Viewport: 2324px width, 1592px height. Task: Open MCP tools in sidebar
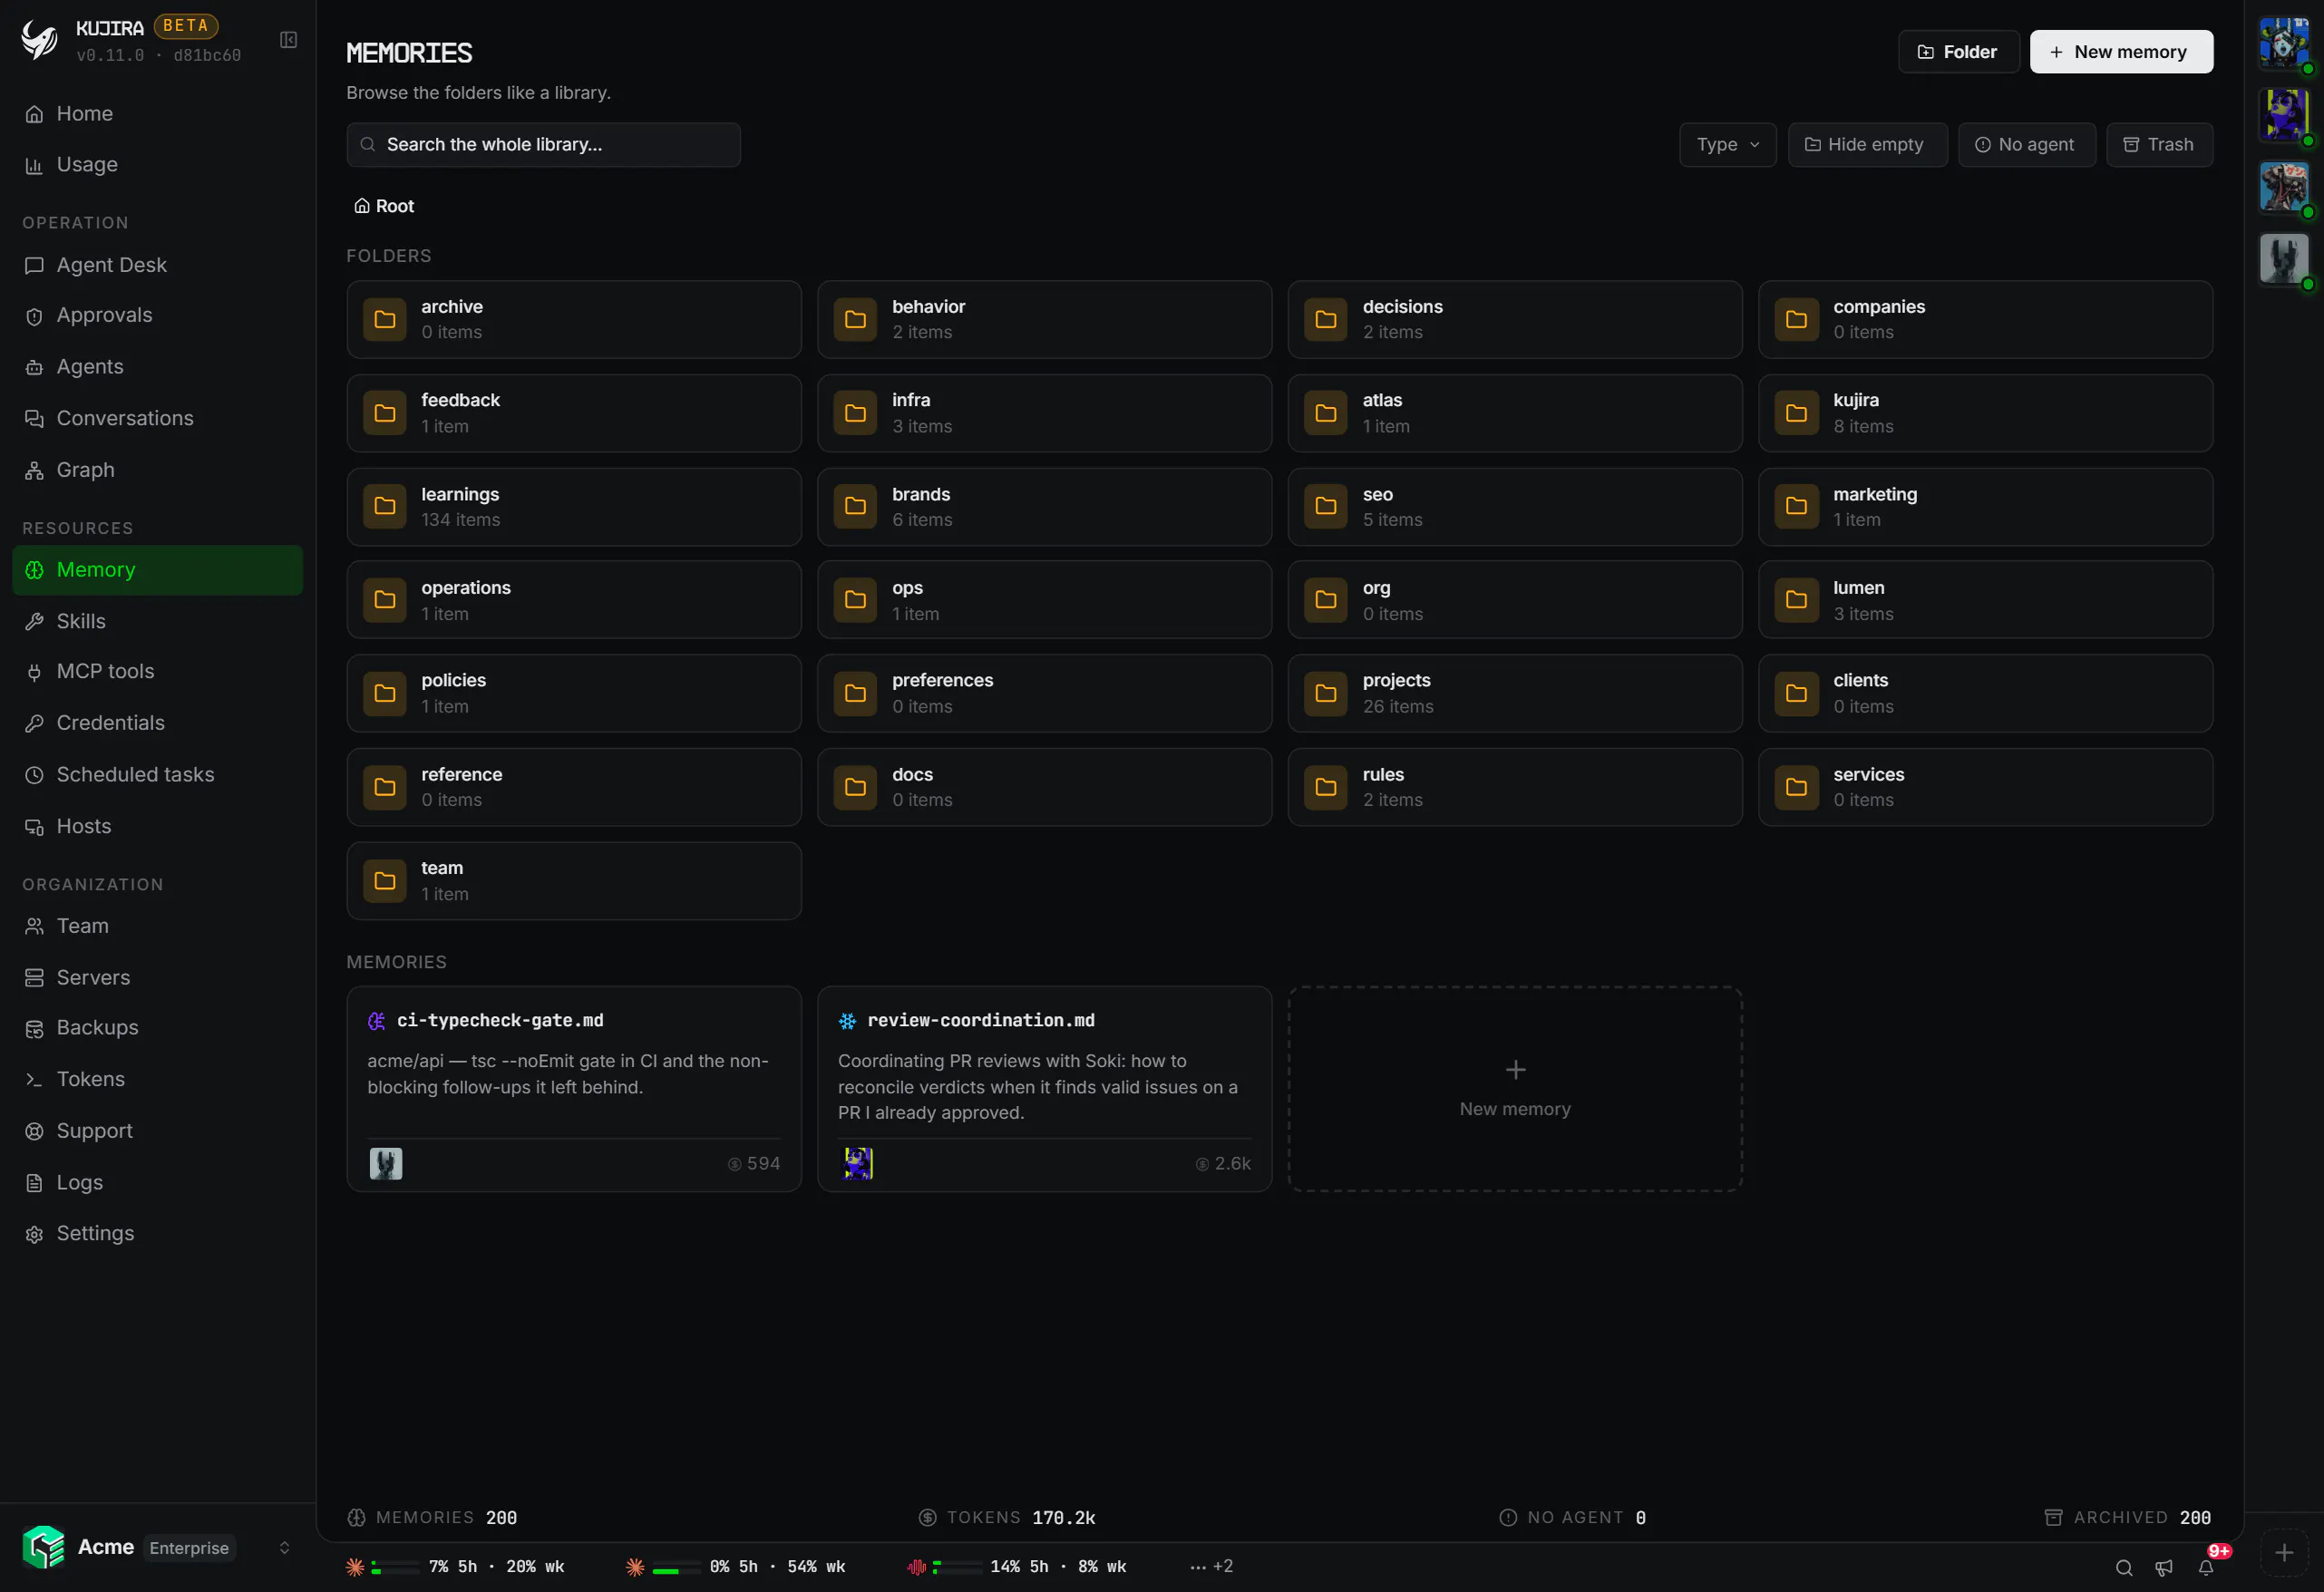click(157, 671)
